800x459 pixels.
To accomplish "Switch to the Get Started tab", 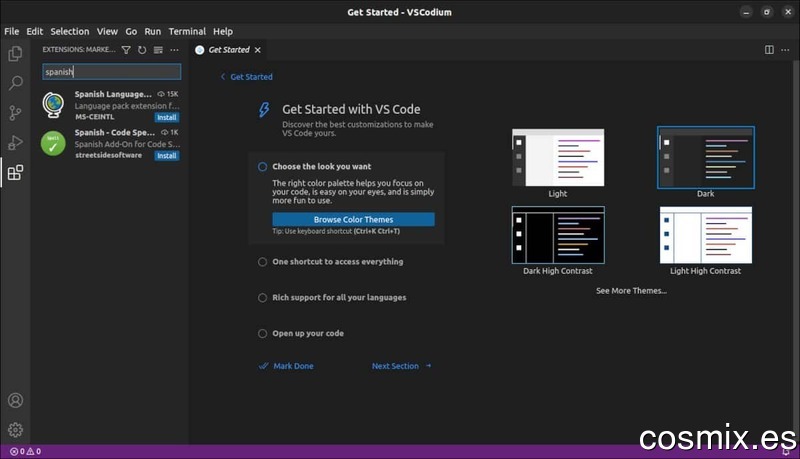I will [x=229, y=50].
